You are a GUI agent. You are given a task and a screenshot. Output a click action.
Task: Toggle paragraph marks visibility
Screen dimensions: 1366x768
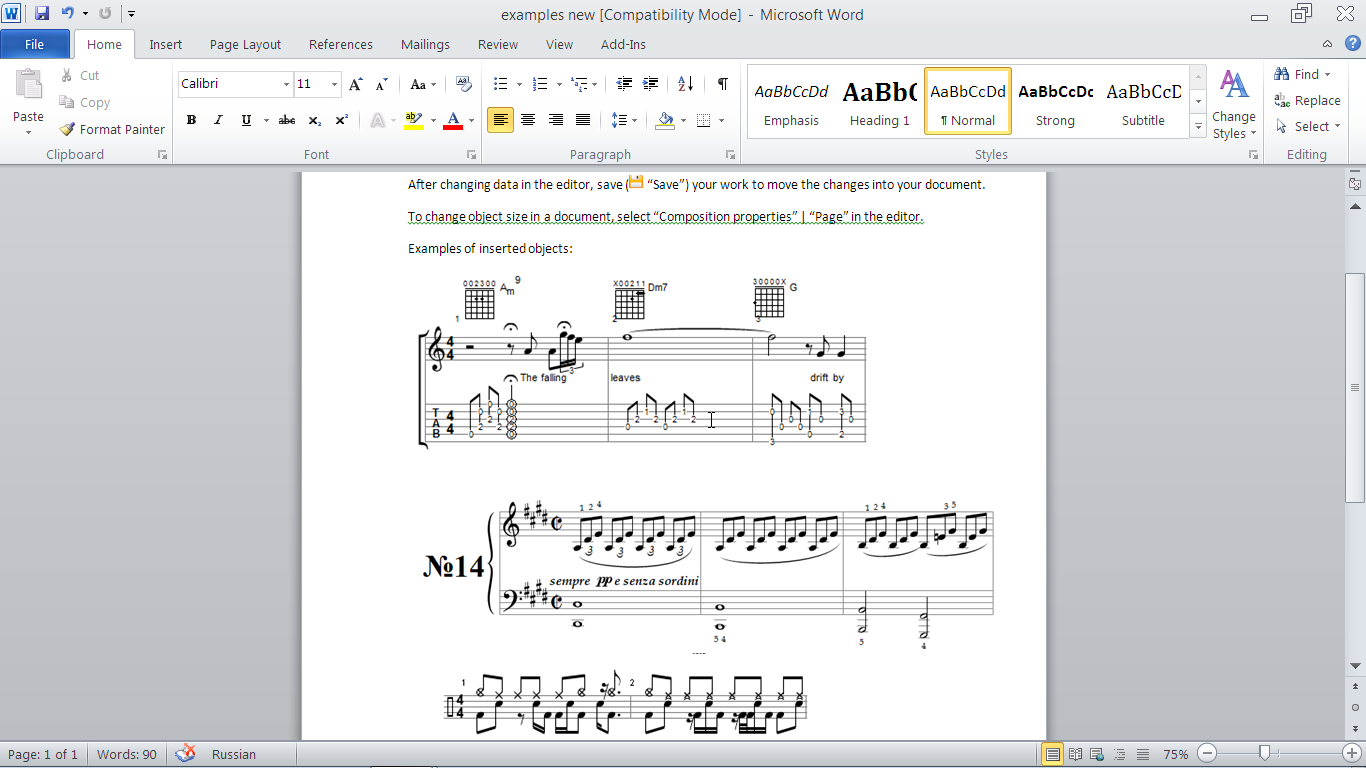tap(721, 84)
